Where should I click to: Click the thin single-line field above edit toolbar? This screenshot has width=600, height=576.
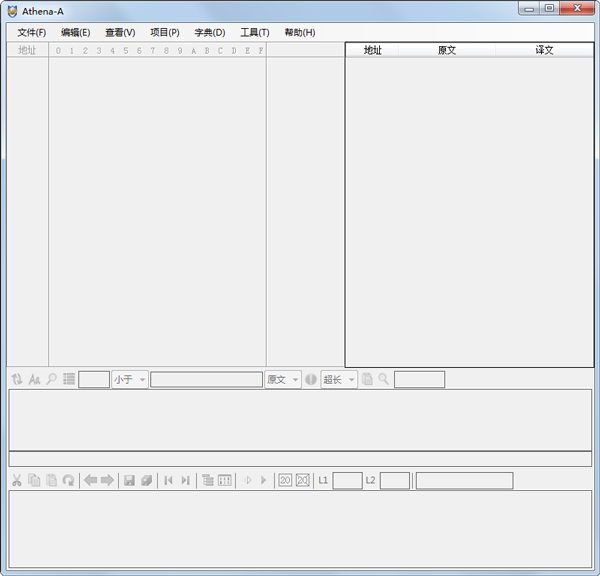(300, 459)
